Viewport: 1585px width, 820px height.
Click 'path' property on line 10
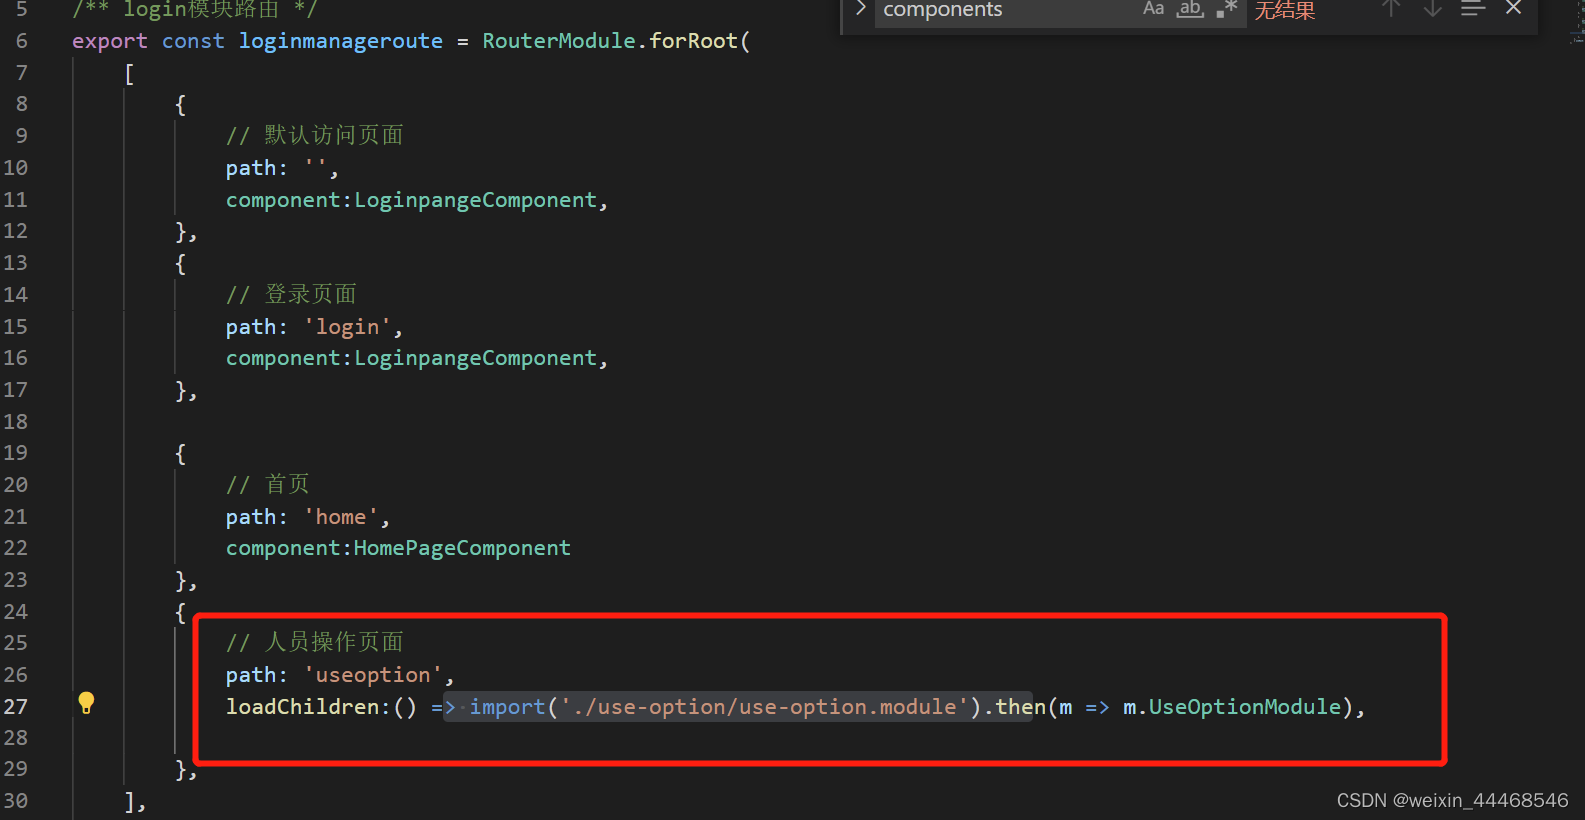tap(251, 168)
